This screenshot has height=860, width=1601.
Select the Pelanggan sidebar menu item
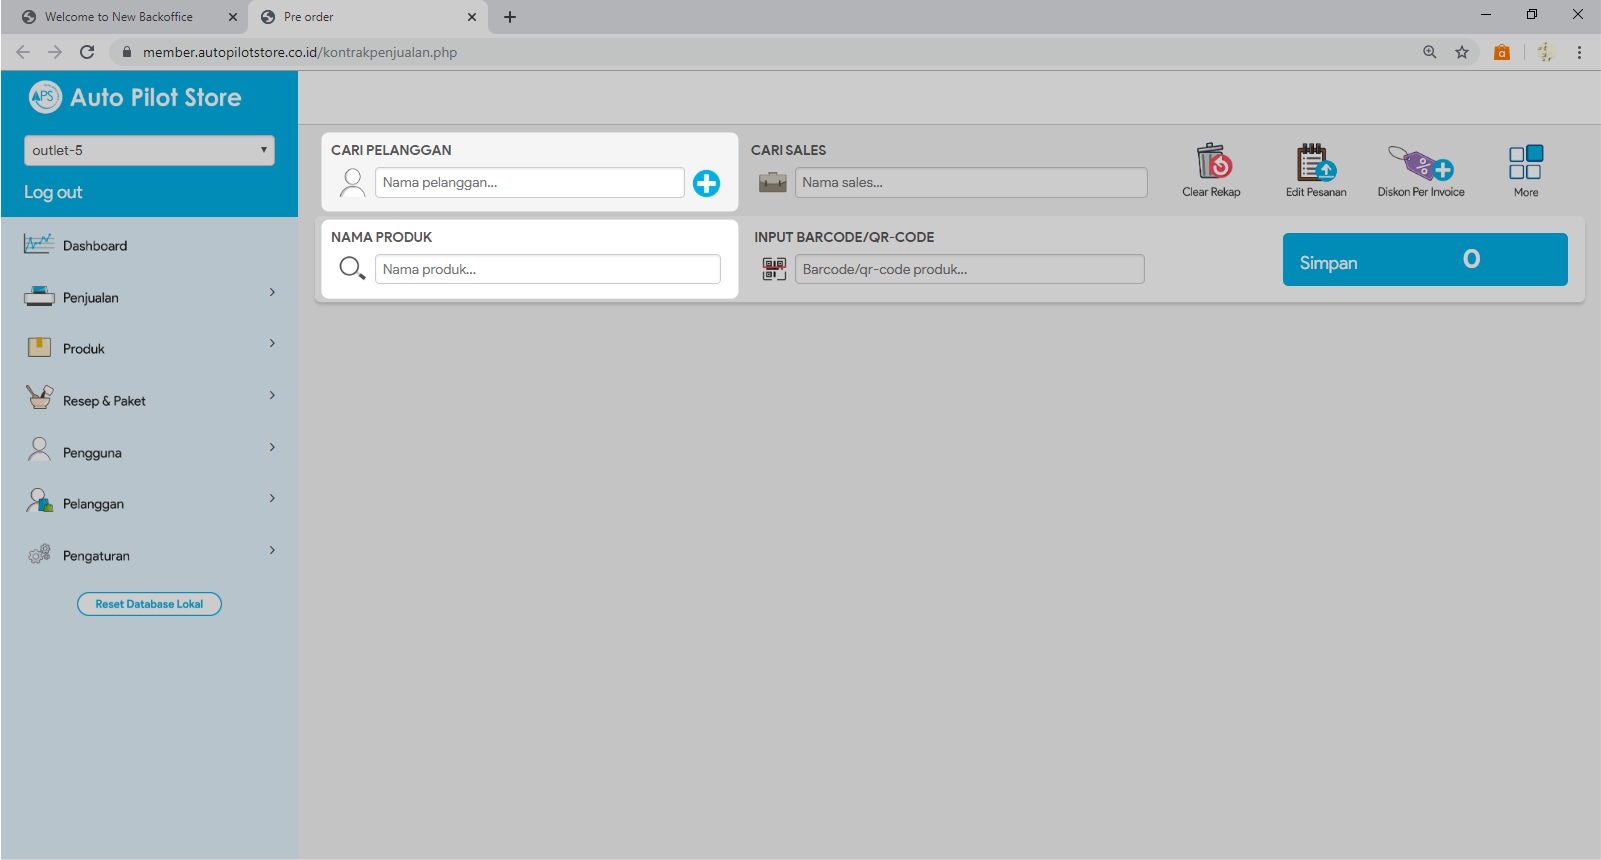click(x=93, y=504)
